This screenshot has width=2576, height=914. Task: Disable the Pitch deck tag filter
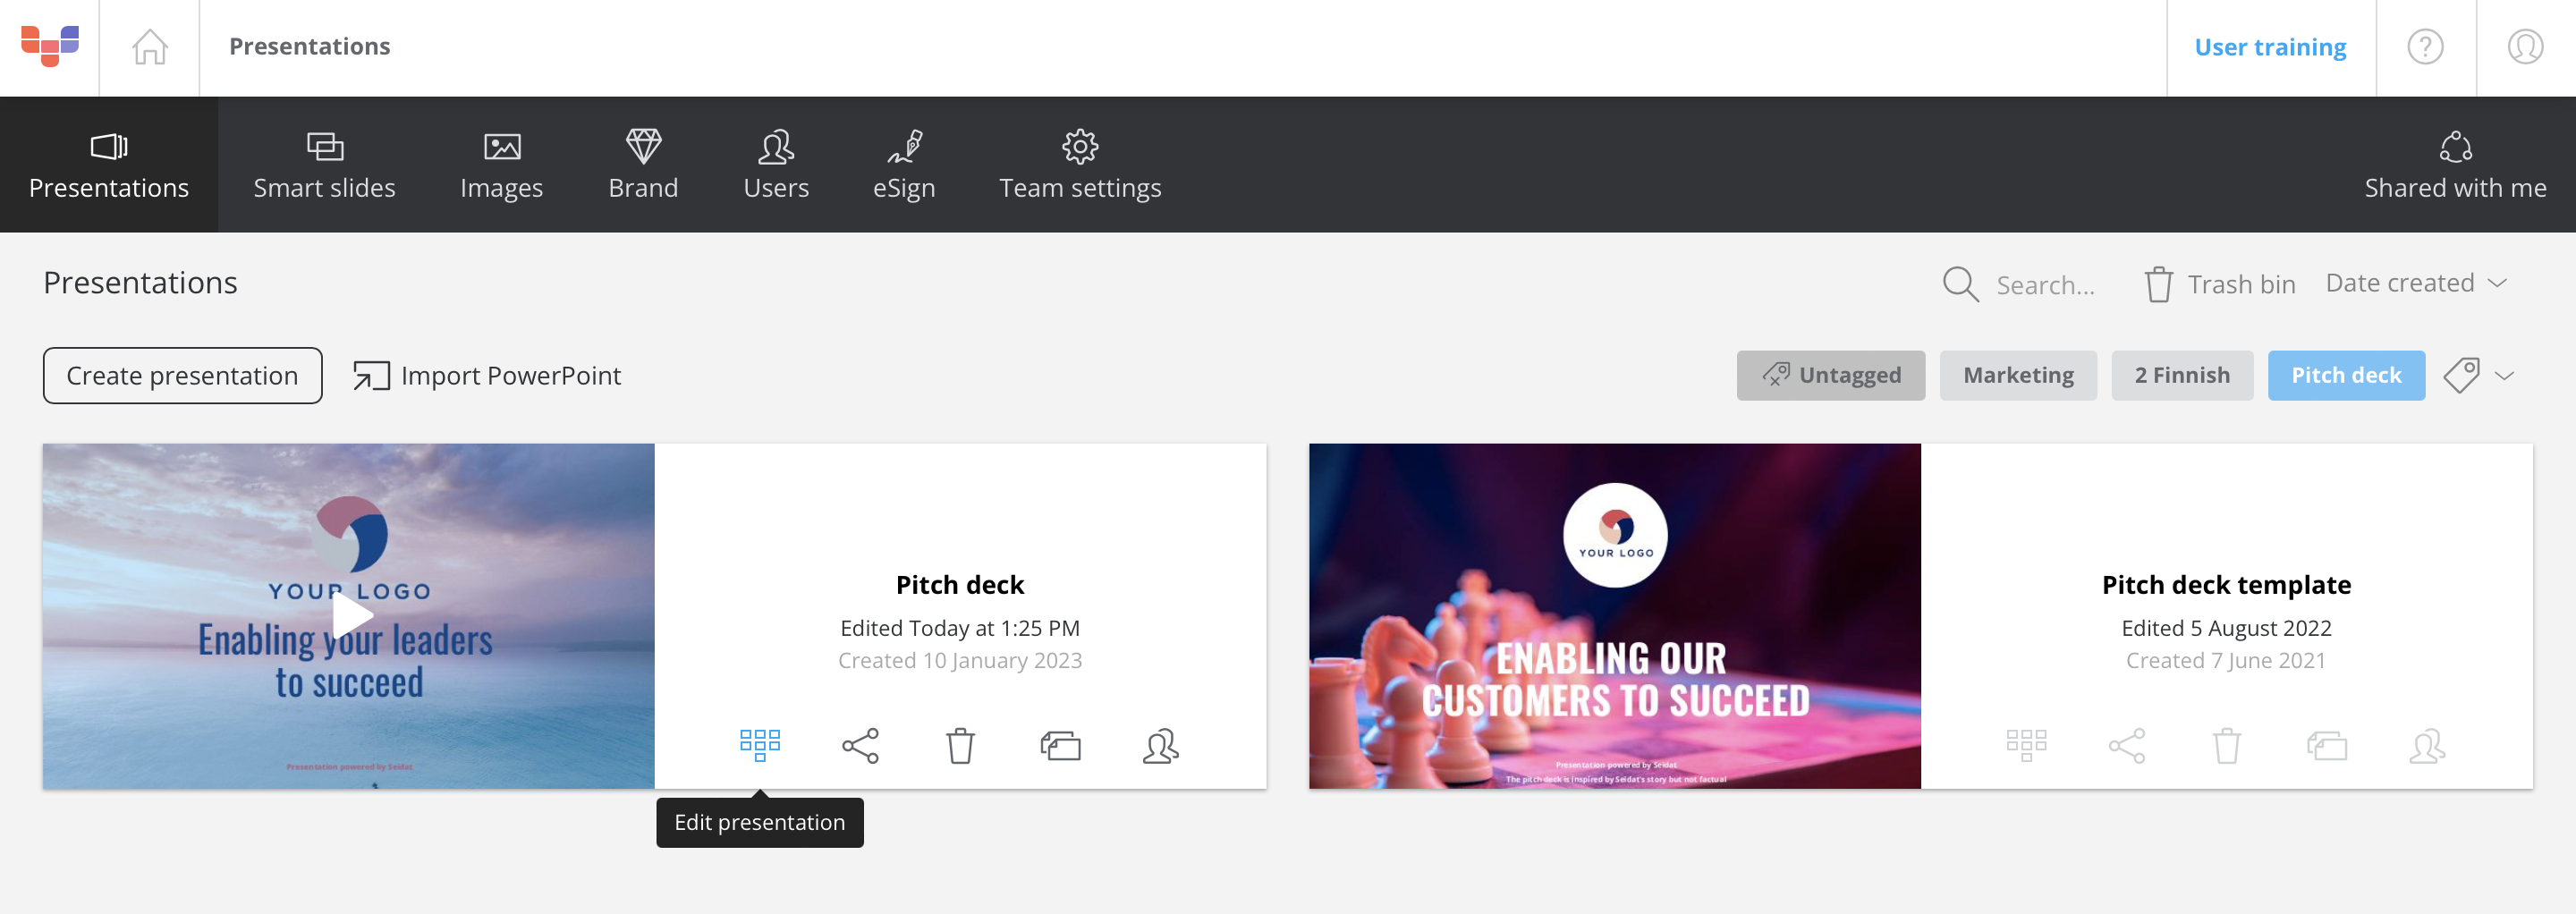point(2346,375)
